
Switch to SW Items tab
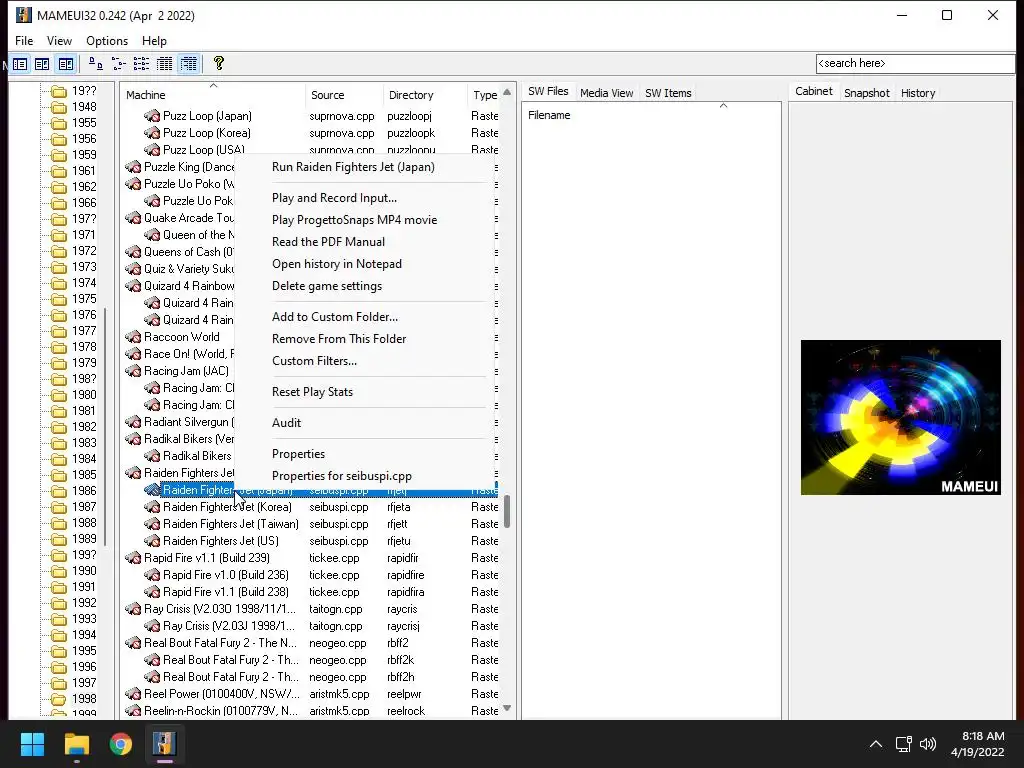(668, 93)
